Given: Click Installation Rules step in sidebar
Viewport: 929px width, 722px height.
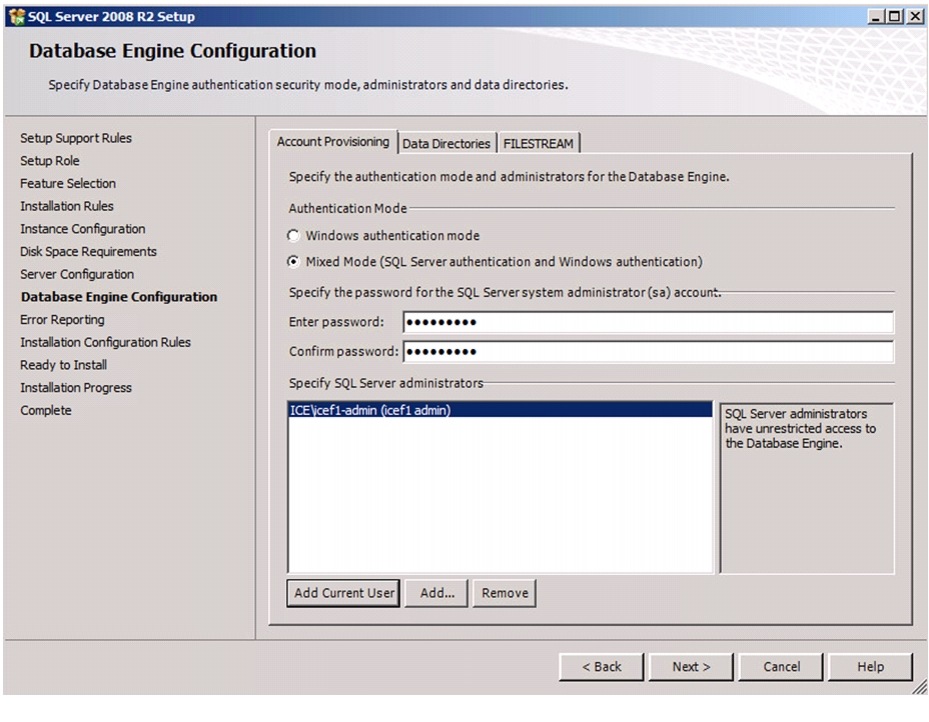Looking at the screenshot, I should (x=67, y=206).
